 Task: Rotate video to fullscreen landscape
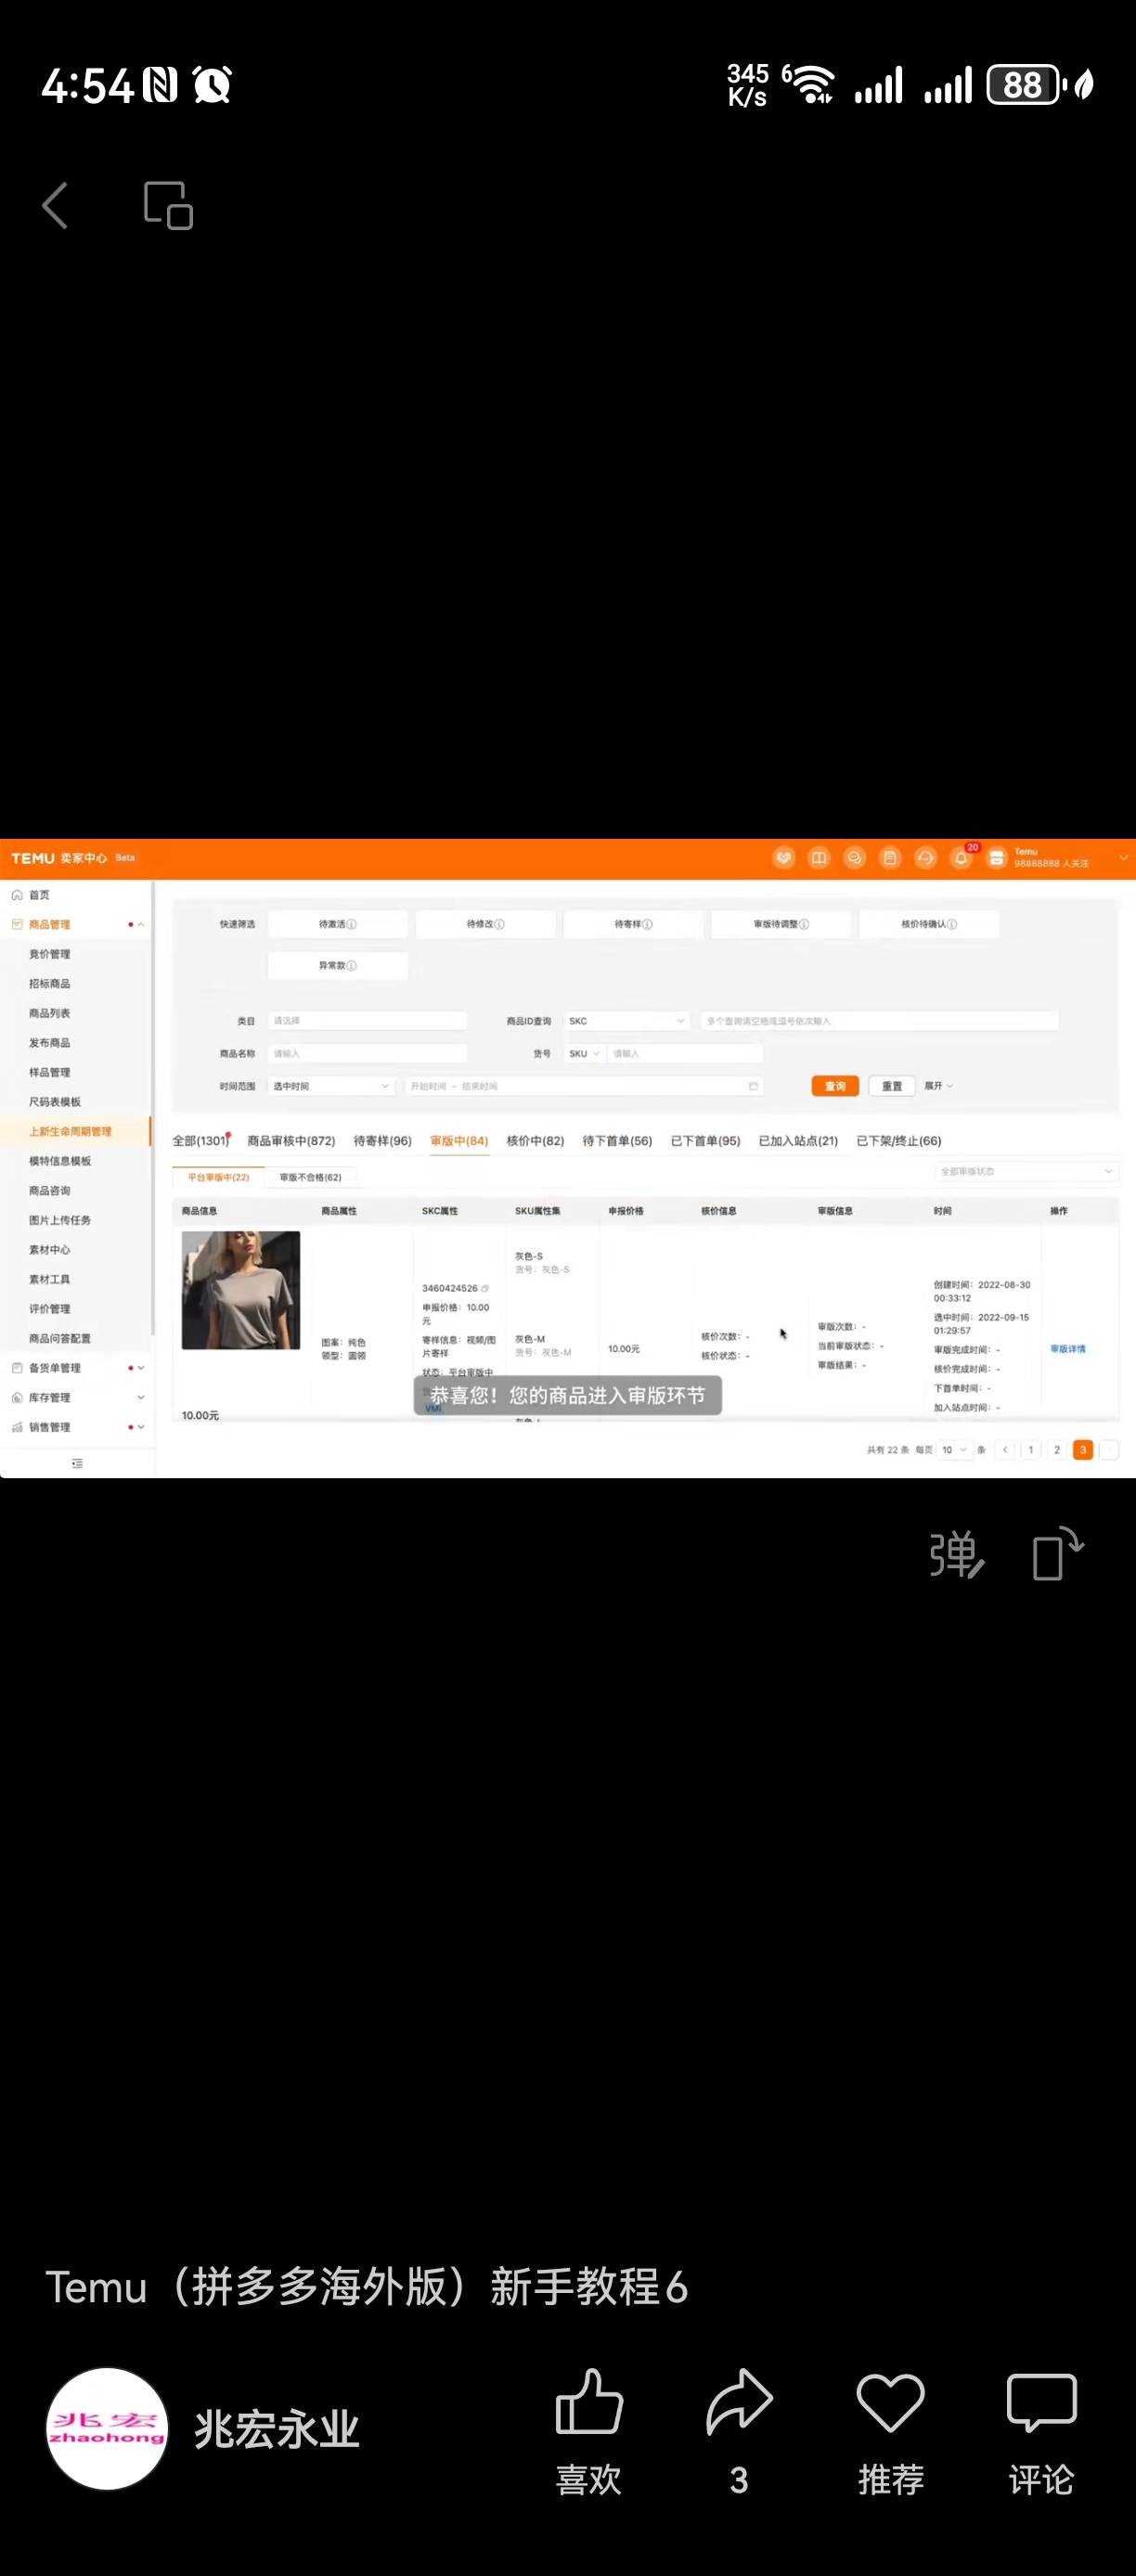(1058, 1554)
